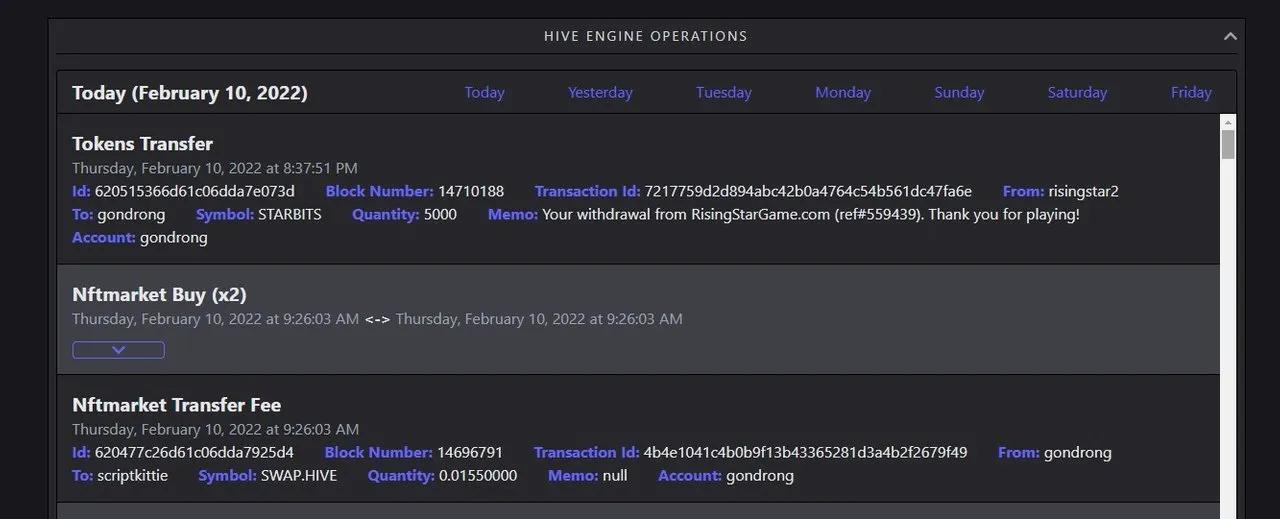Click the memo value null

(615, 475)
